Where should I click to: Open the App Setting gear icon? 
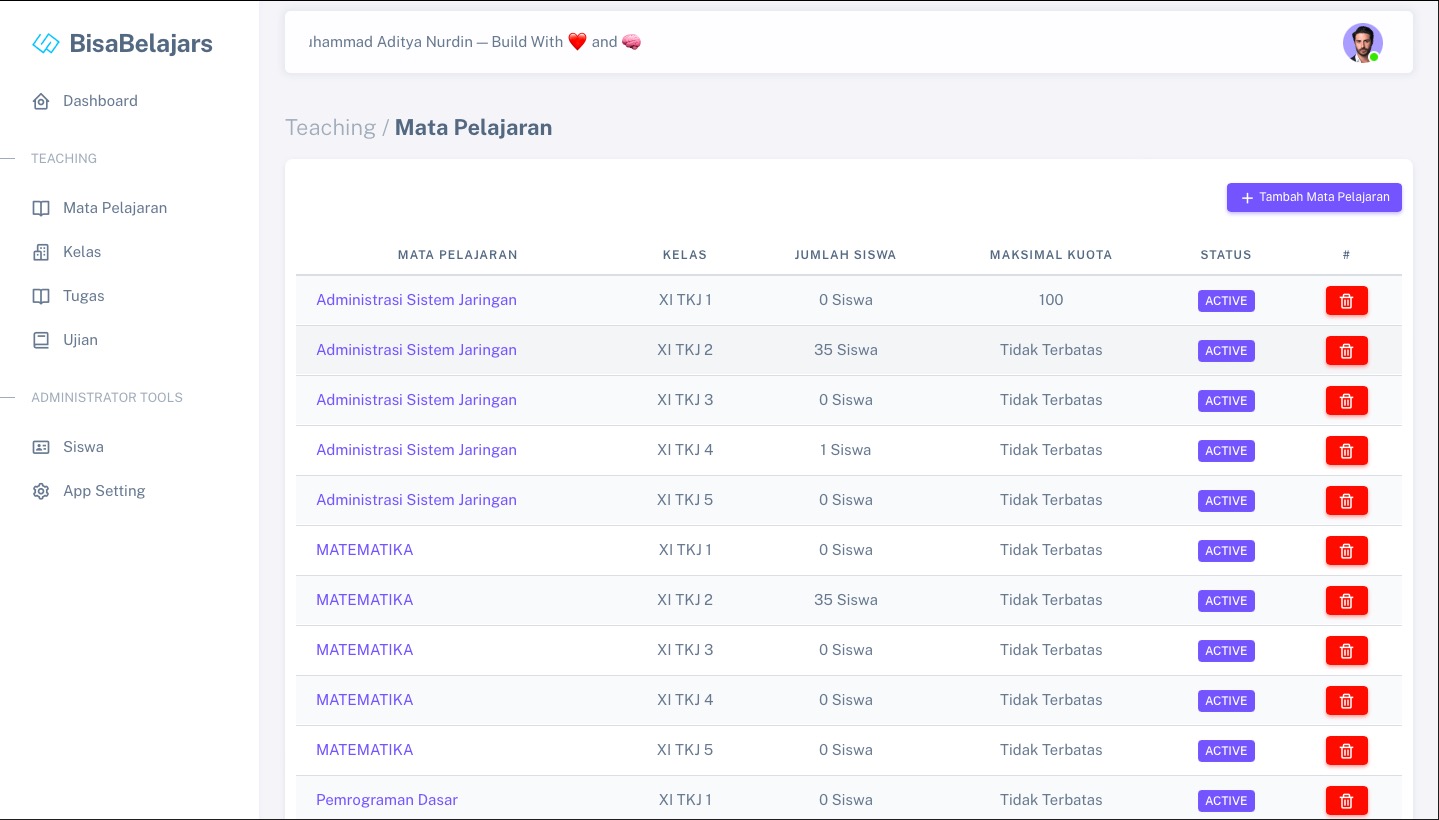click(x=41, y=491)
